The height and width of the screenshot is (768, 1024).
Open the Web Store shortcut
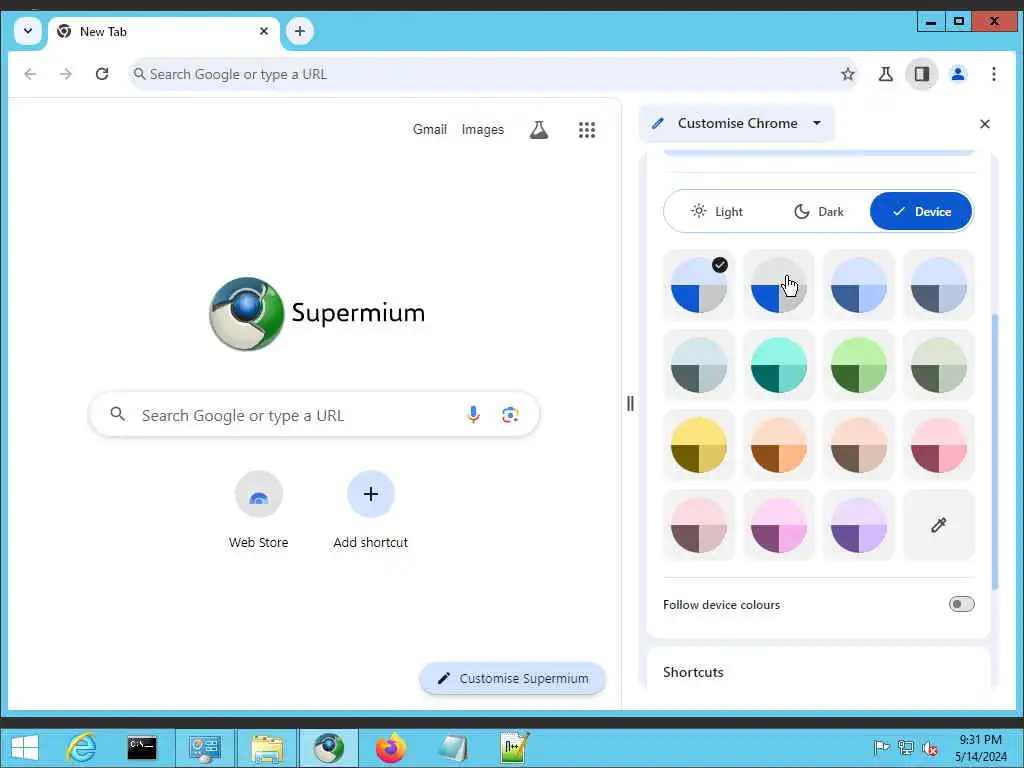pos(259,511)
